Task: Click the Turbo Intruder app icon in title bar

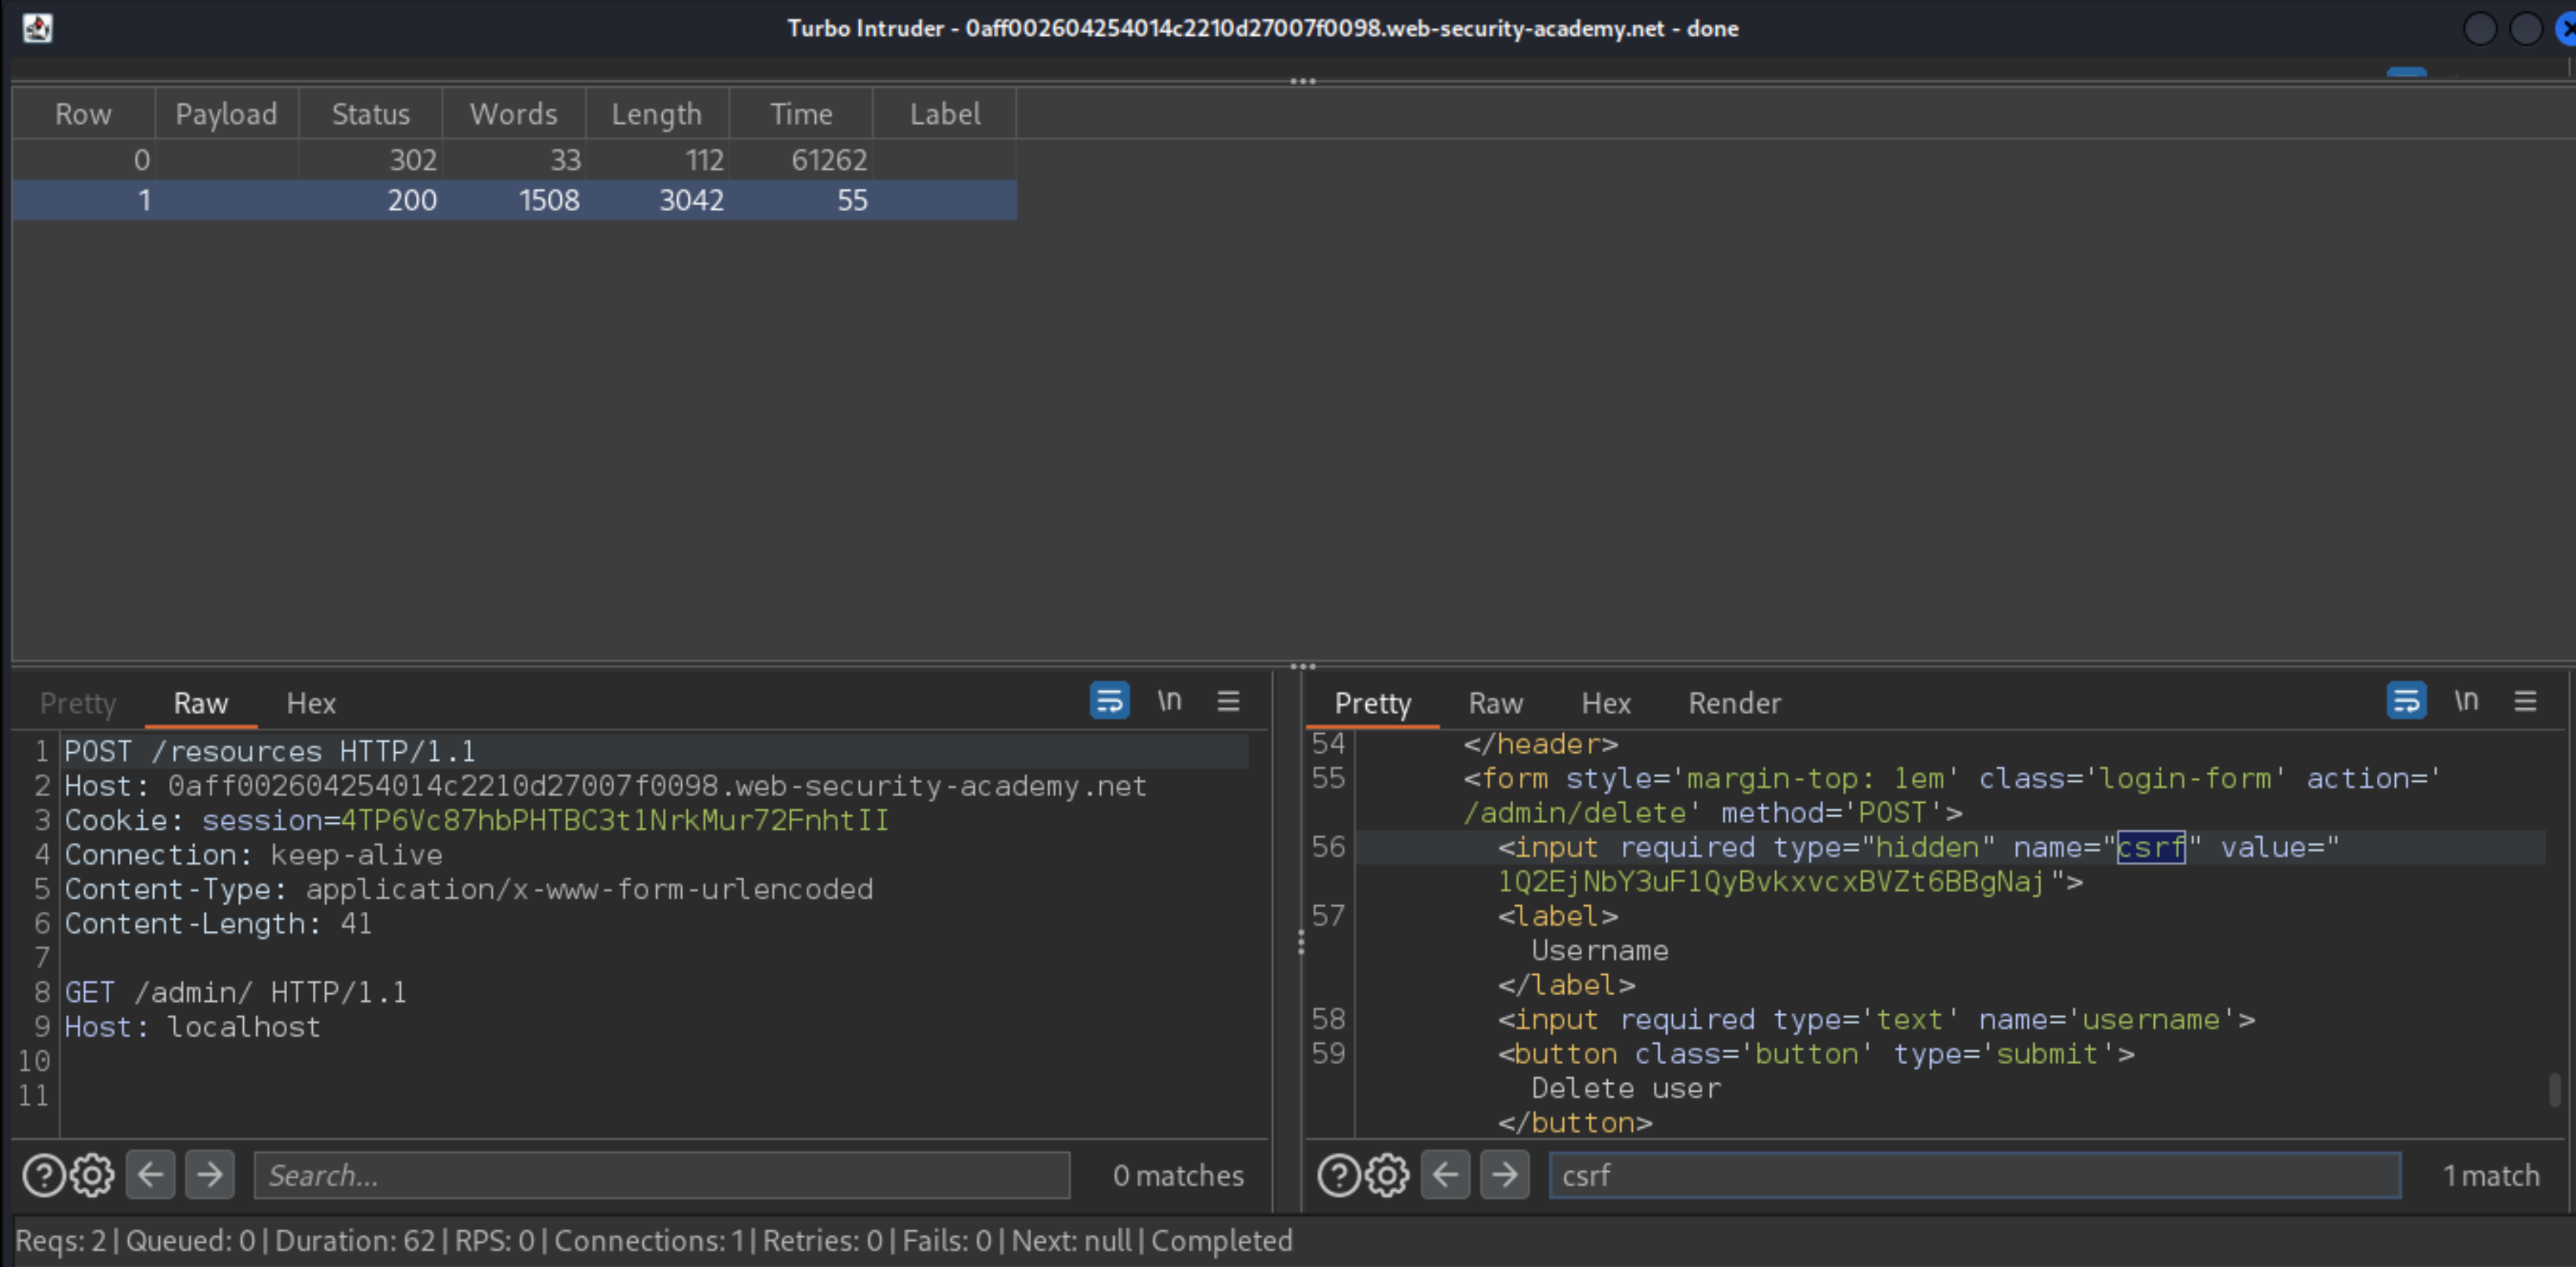Action: click(x=37, y=28)
